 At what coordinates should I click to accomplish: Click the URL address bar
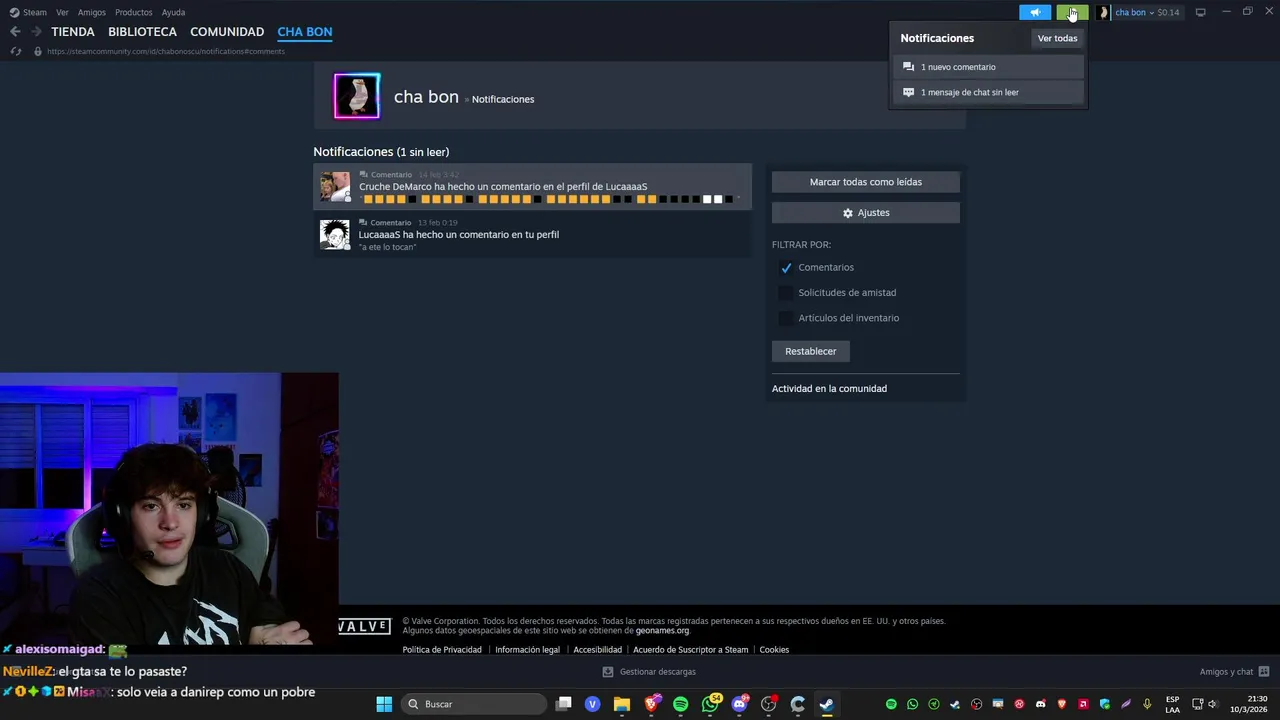(166, 51)
